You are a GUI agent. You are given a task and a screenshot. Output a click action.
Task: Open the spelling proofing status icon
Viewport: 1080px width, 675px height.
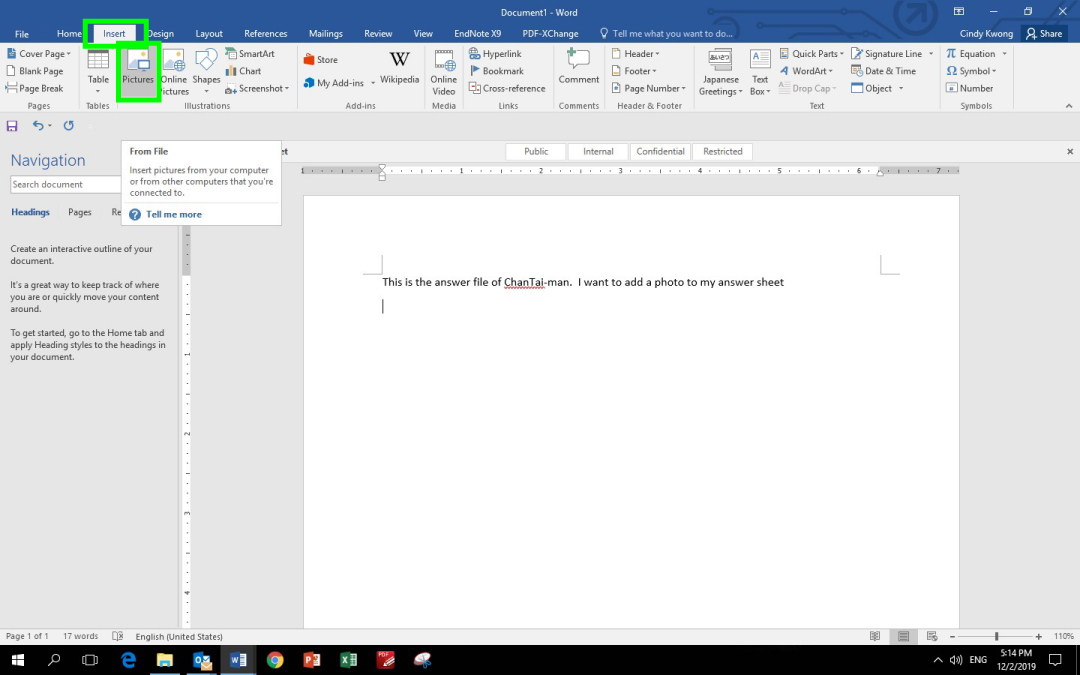coord(118,636)
